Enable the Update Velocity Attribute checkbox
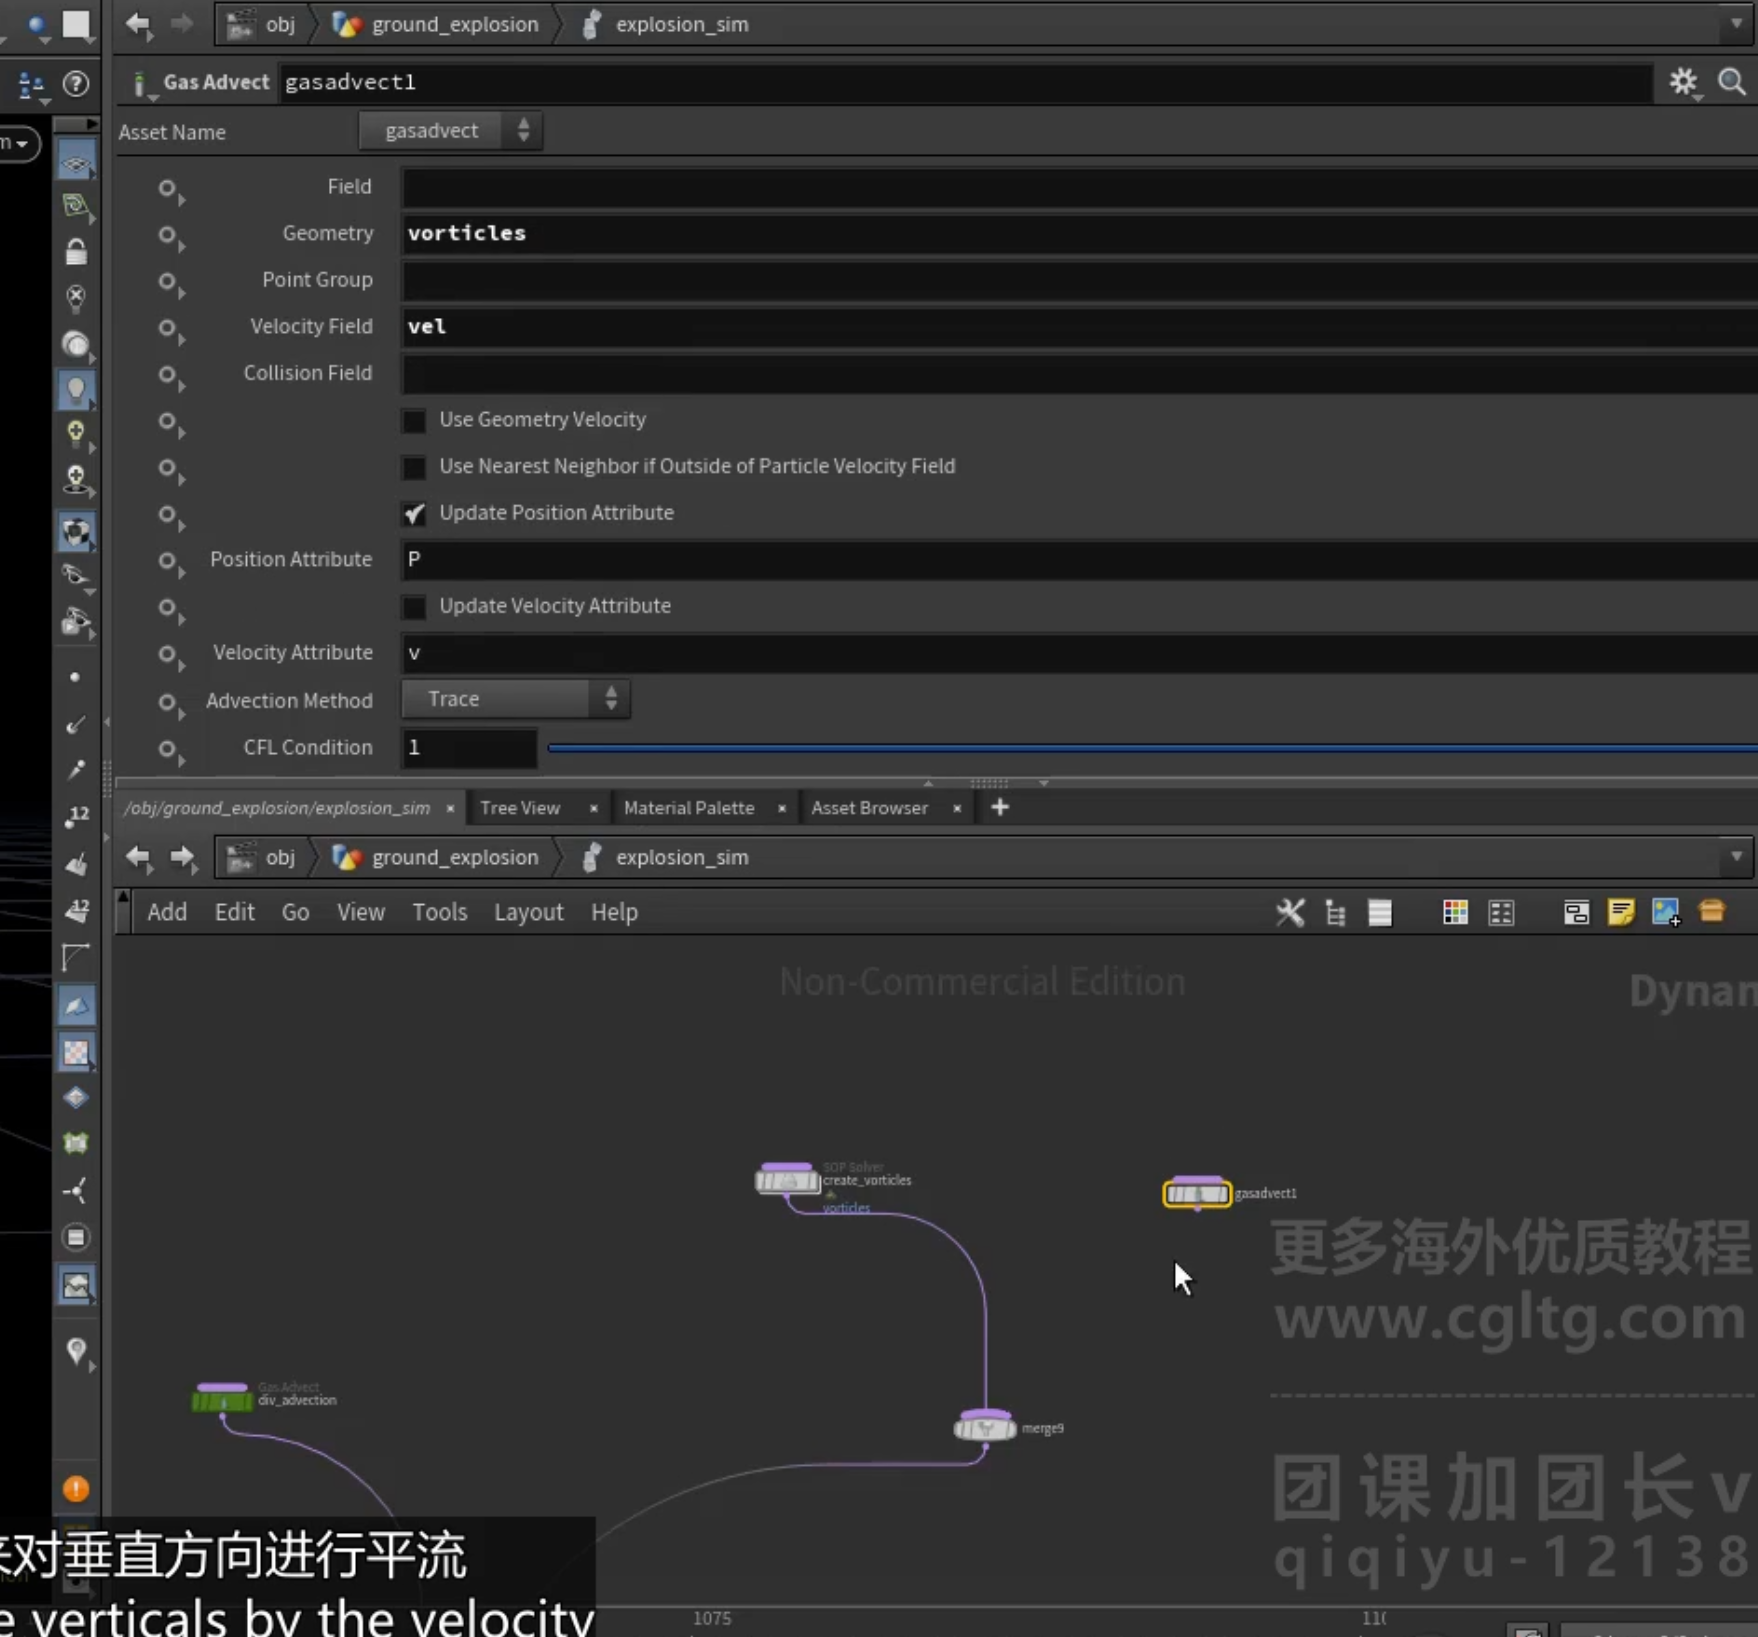 click(x=414, y=607)
